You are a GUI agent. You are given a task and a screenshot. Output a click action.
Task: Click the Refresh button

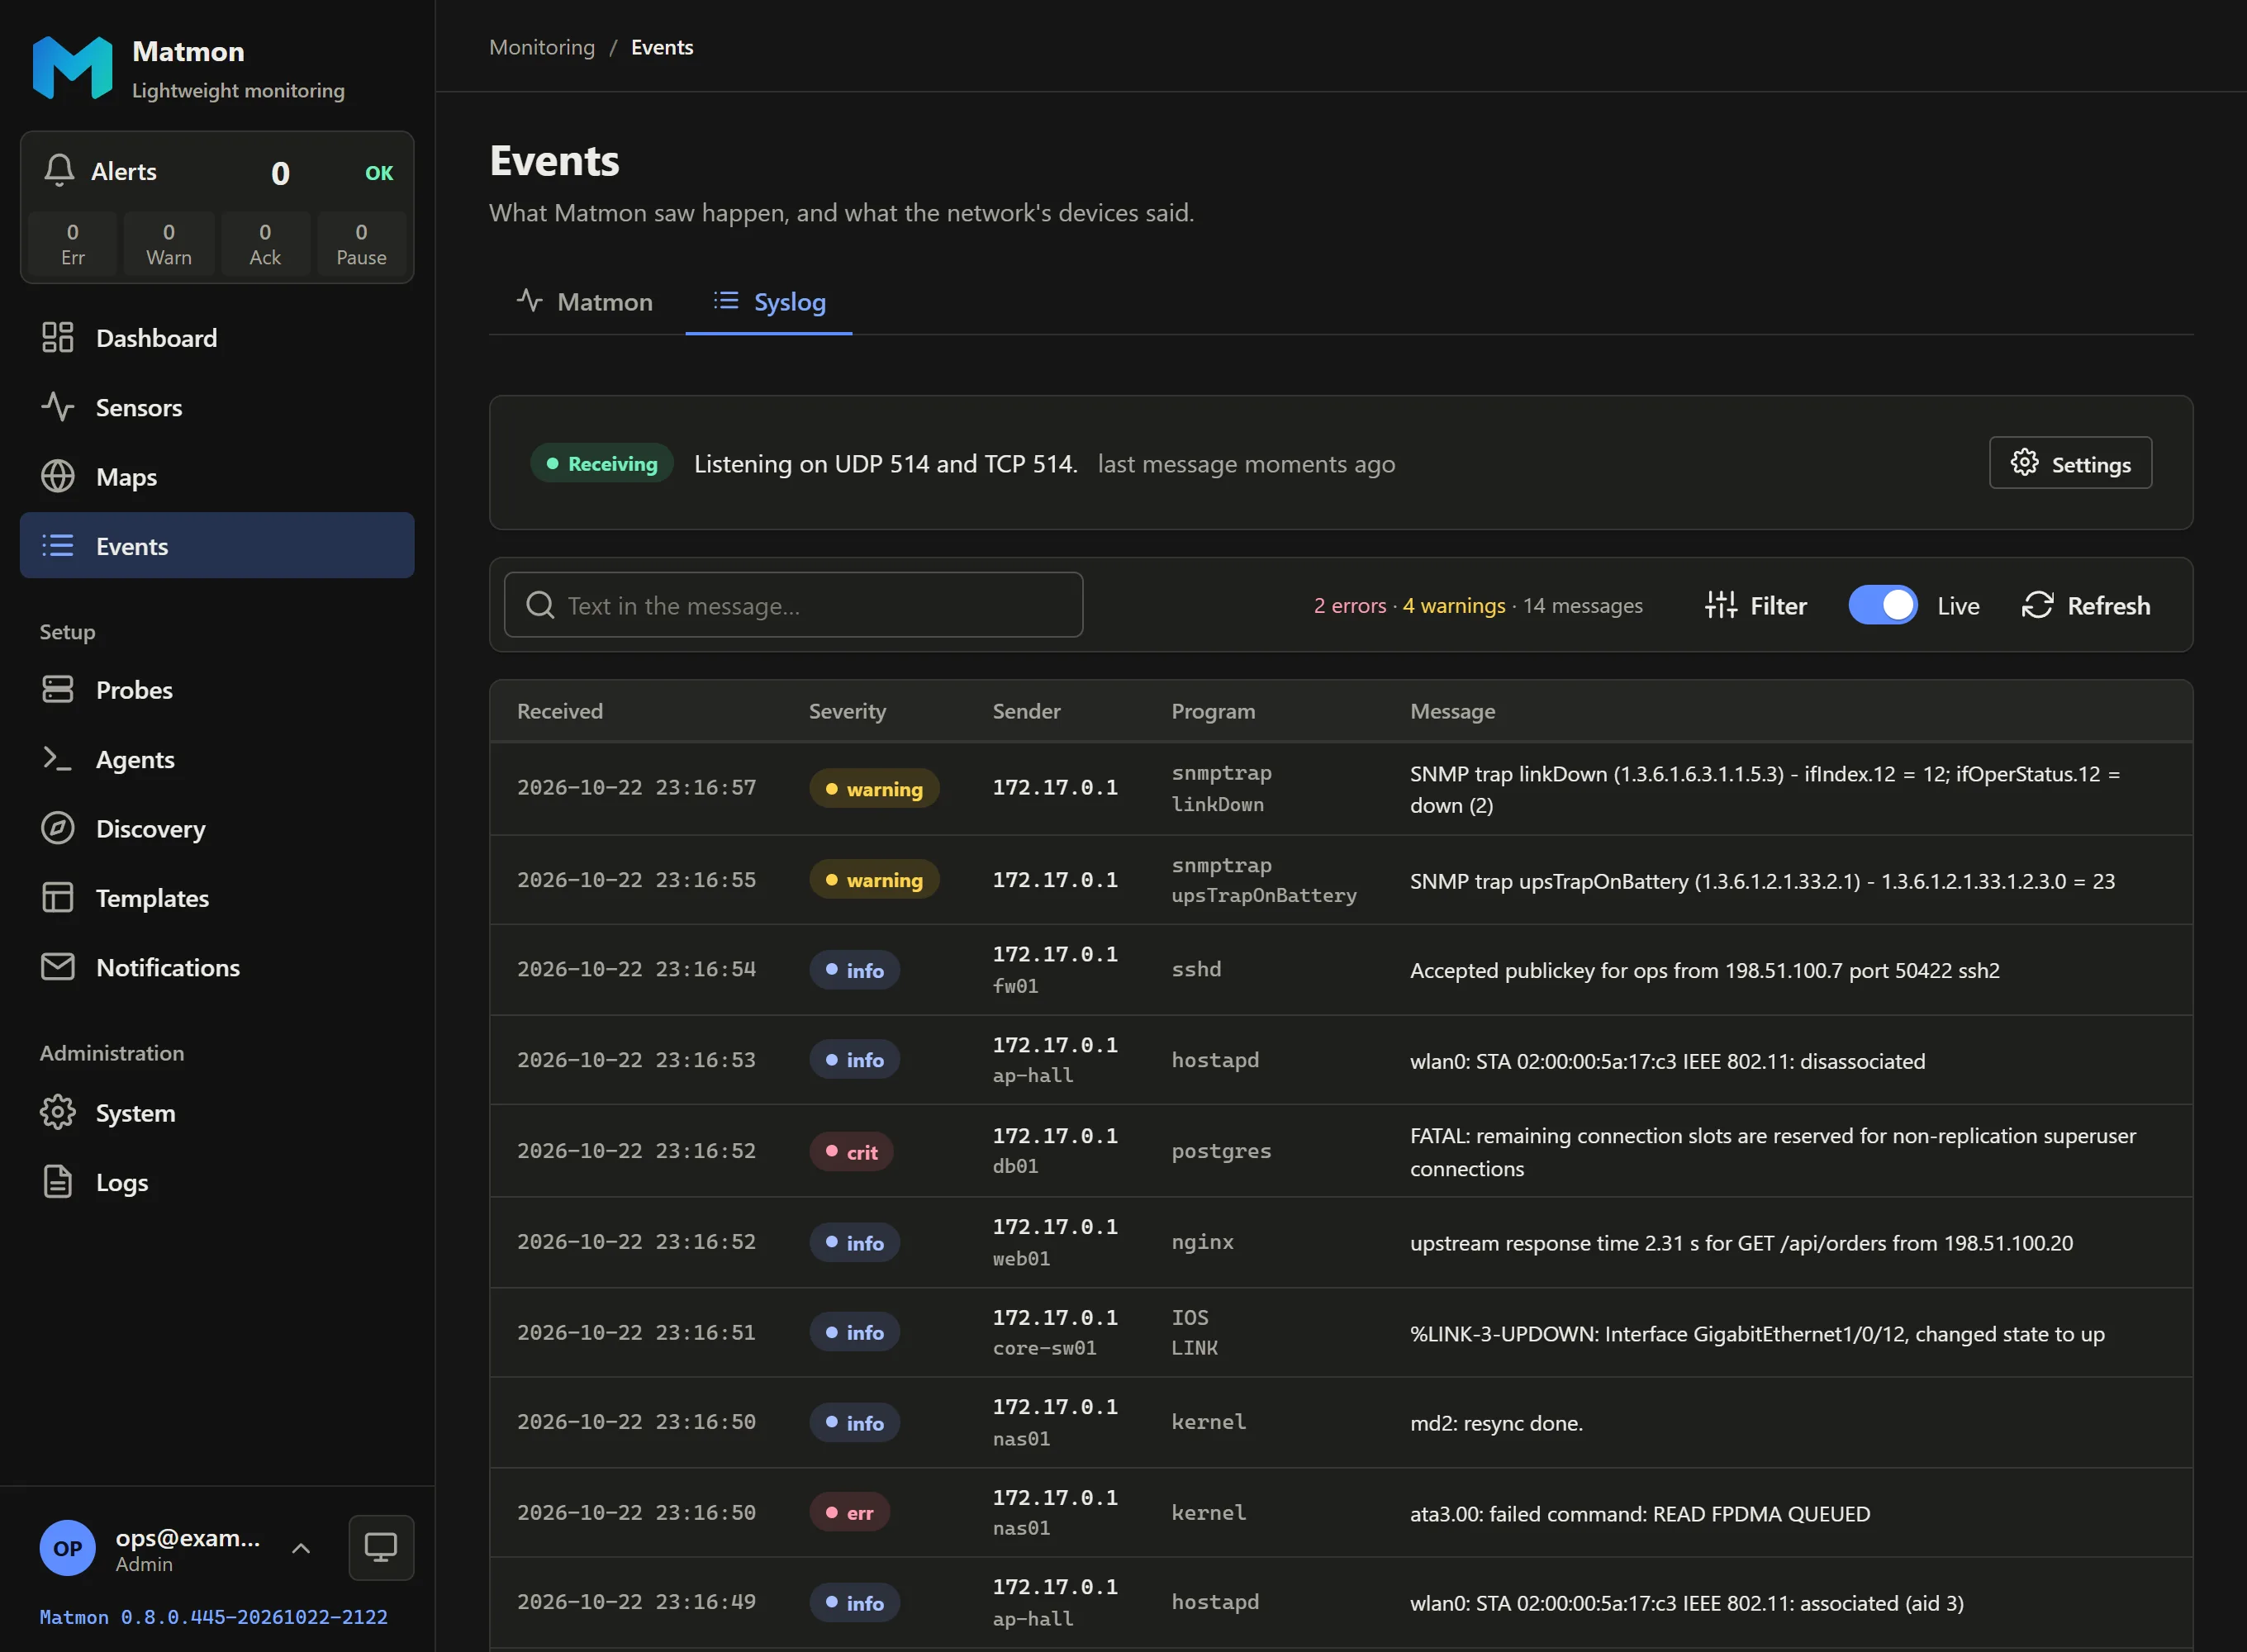(x=2086, y=605)
